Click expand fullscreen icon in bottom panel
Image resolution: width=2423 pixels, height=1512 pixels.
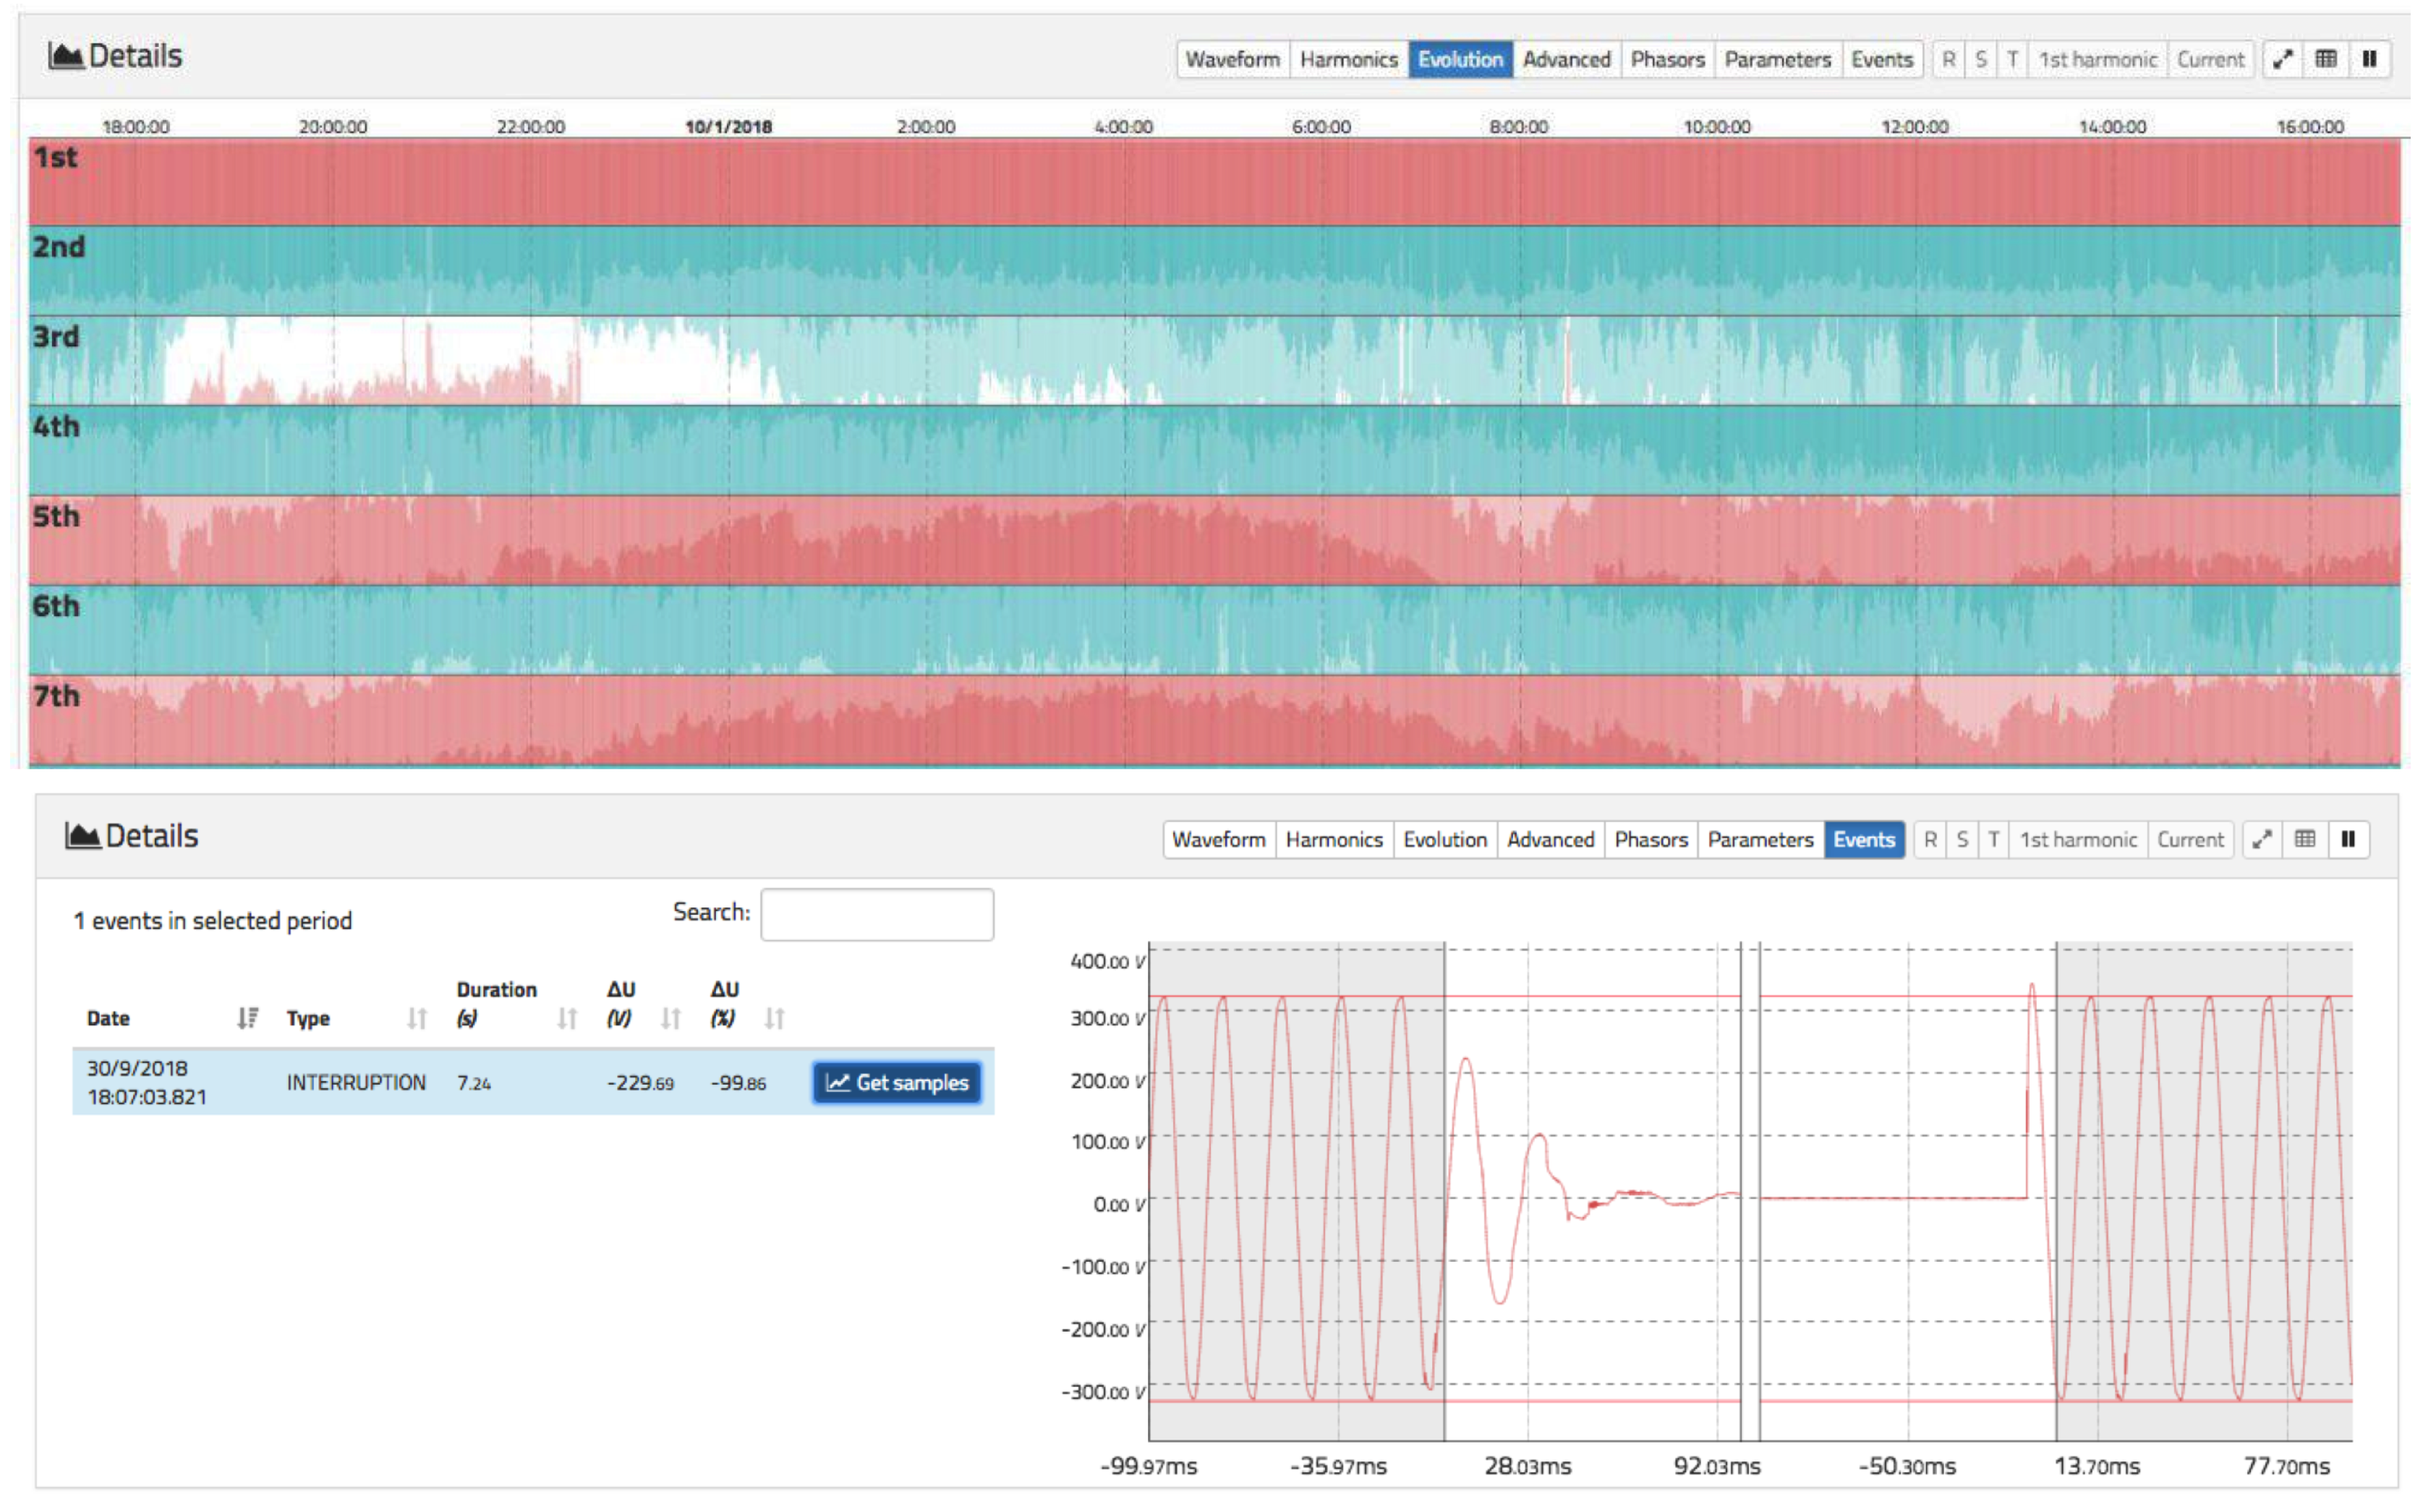(x=2262, y=840)
